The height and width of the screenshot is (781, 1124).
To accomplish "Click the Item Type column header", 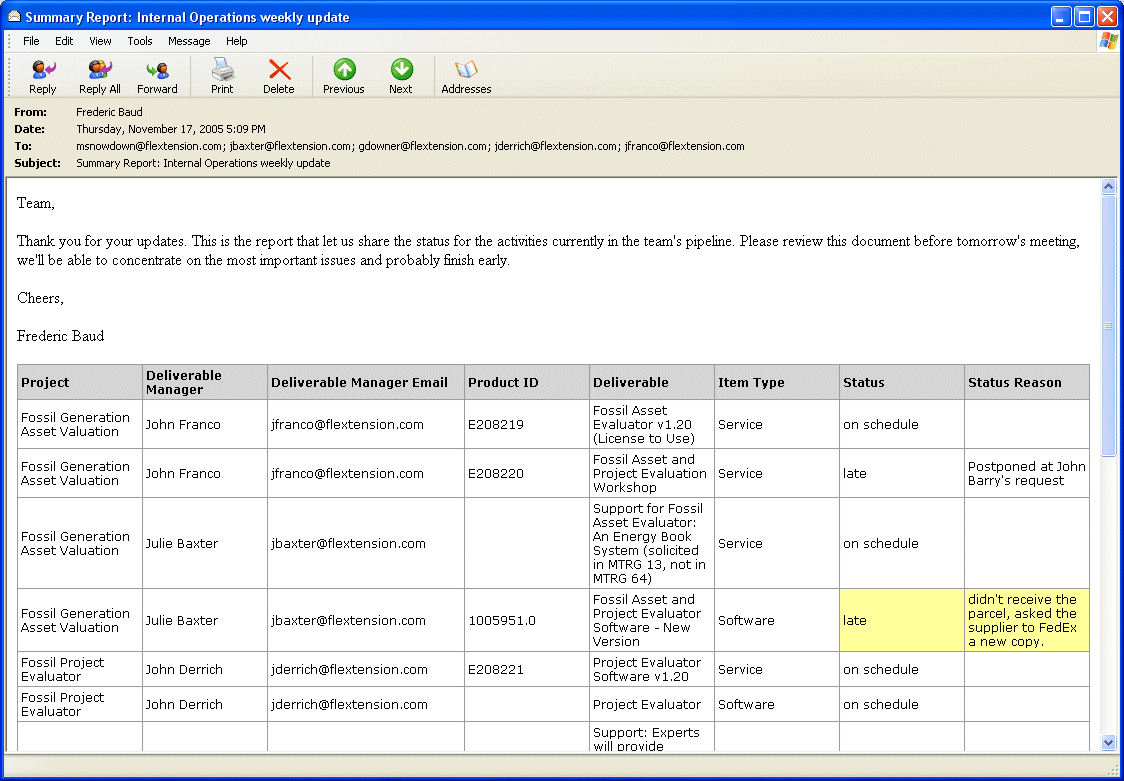I will [x=777, y=383].
